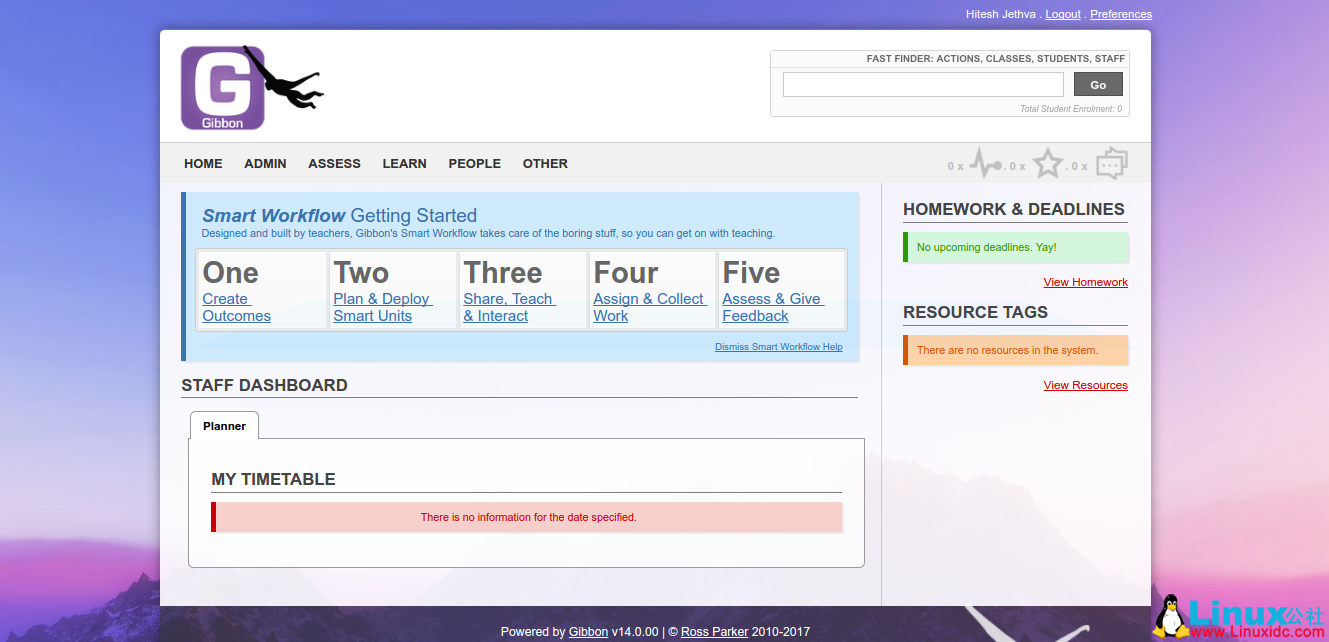Click the View Homework link
1329x642 pixels.
click(x=1085, y=282)
